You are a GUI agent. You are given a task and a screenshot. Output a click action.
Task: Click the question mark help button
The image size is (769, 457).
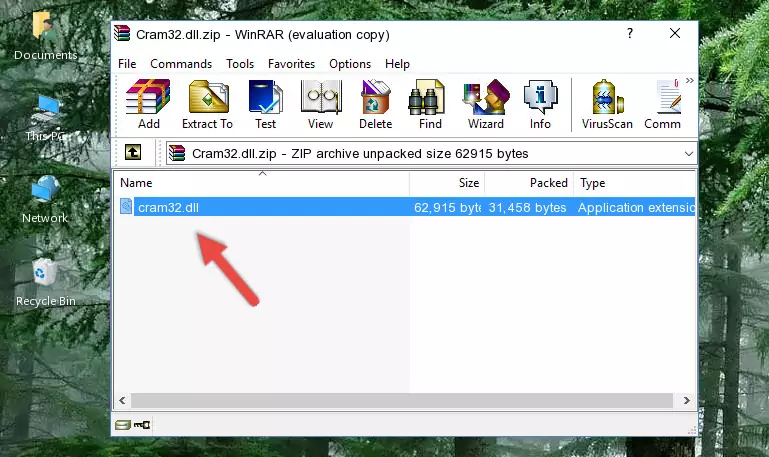tap(630, 33)
